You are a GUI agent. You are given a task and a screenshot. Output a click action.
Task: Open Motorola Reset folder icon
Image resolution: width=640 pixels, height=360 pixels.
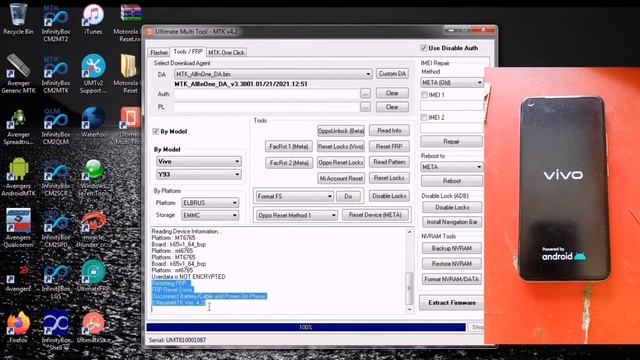[129, 74]
